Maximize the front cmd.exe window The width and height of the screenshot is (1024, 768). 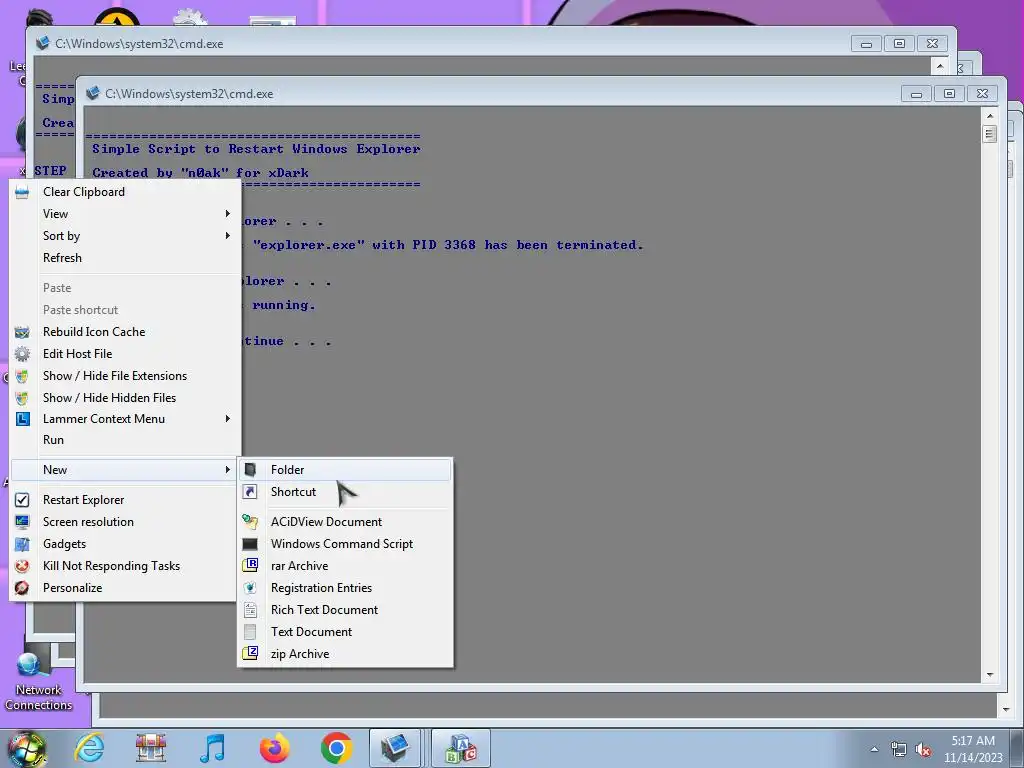pos(950,94)
